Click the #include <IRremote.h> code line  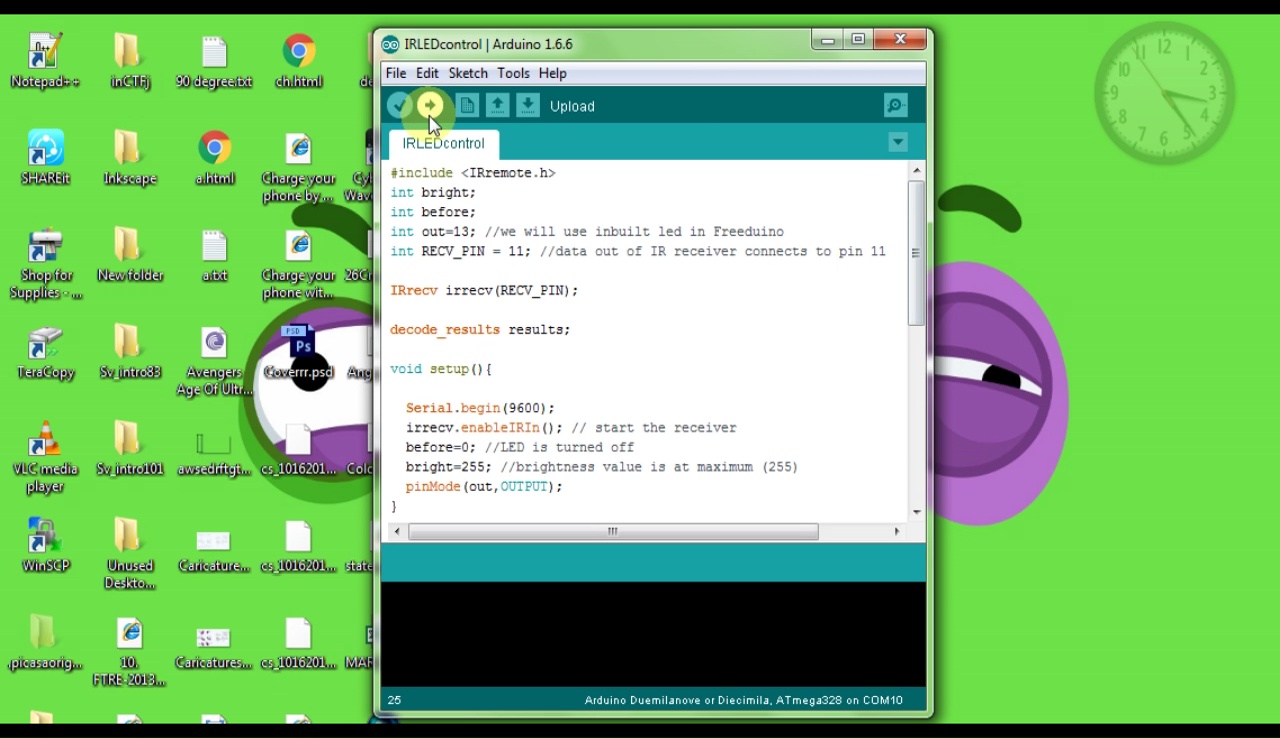[472, 173]
